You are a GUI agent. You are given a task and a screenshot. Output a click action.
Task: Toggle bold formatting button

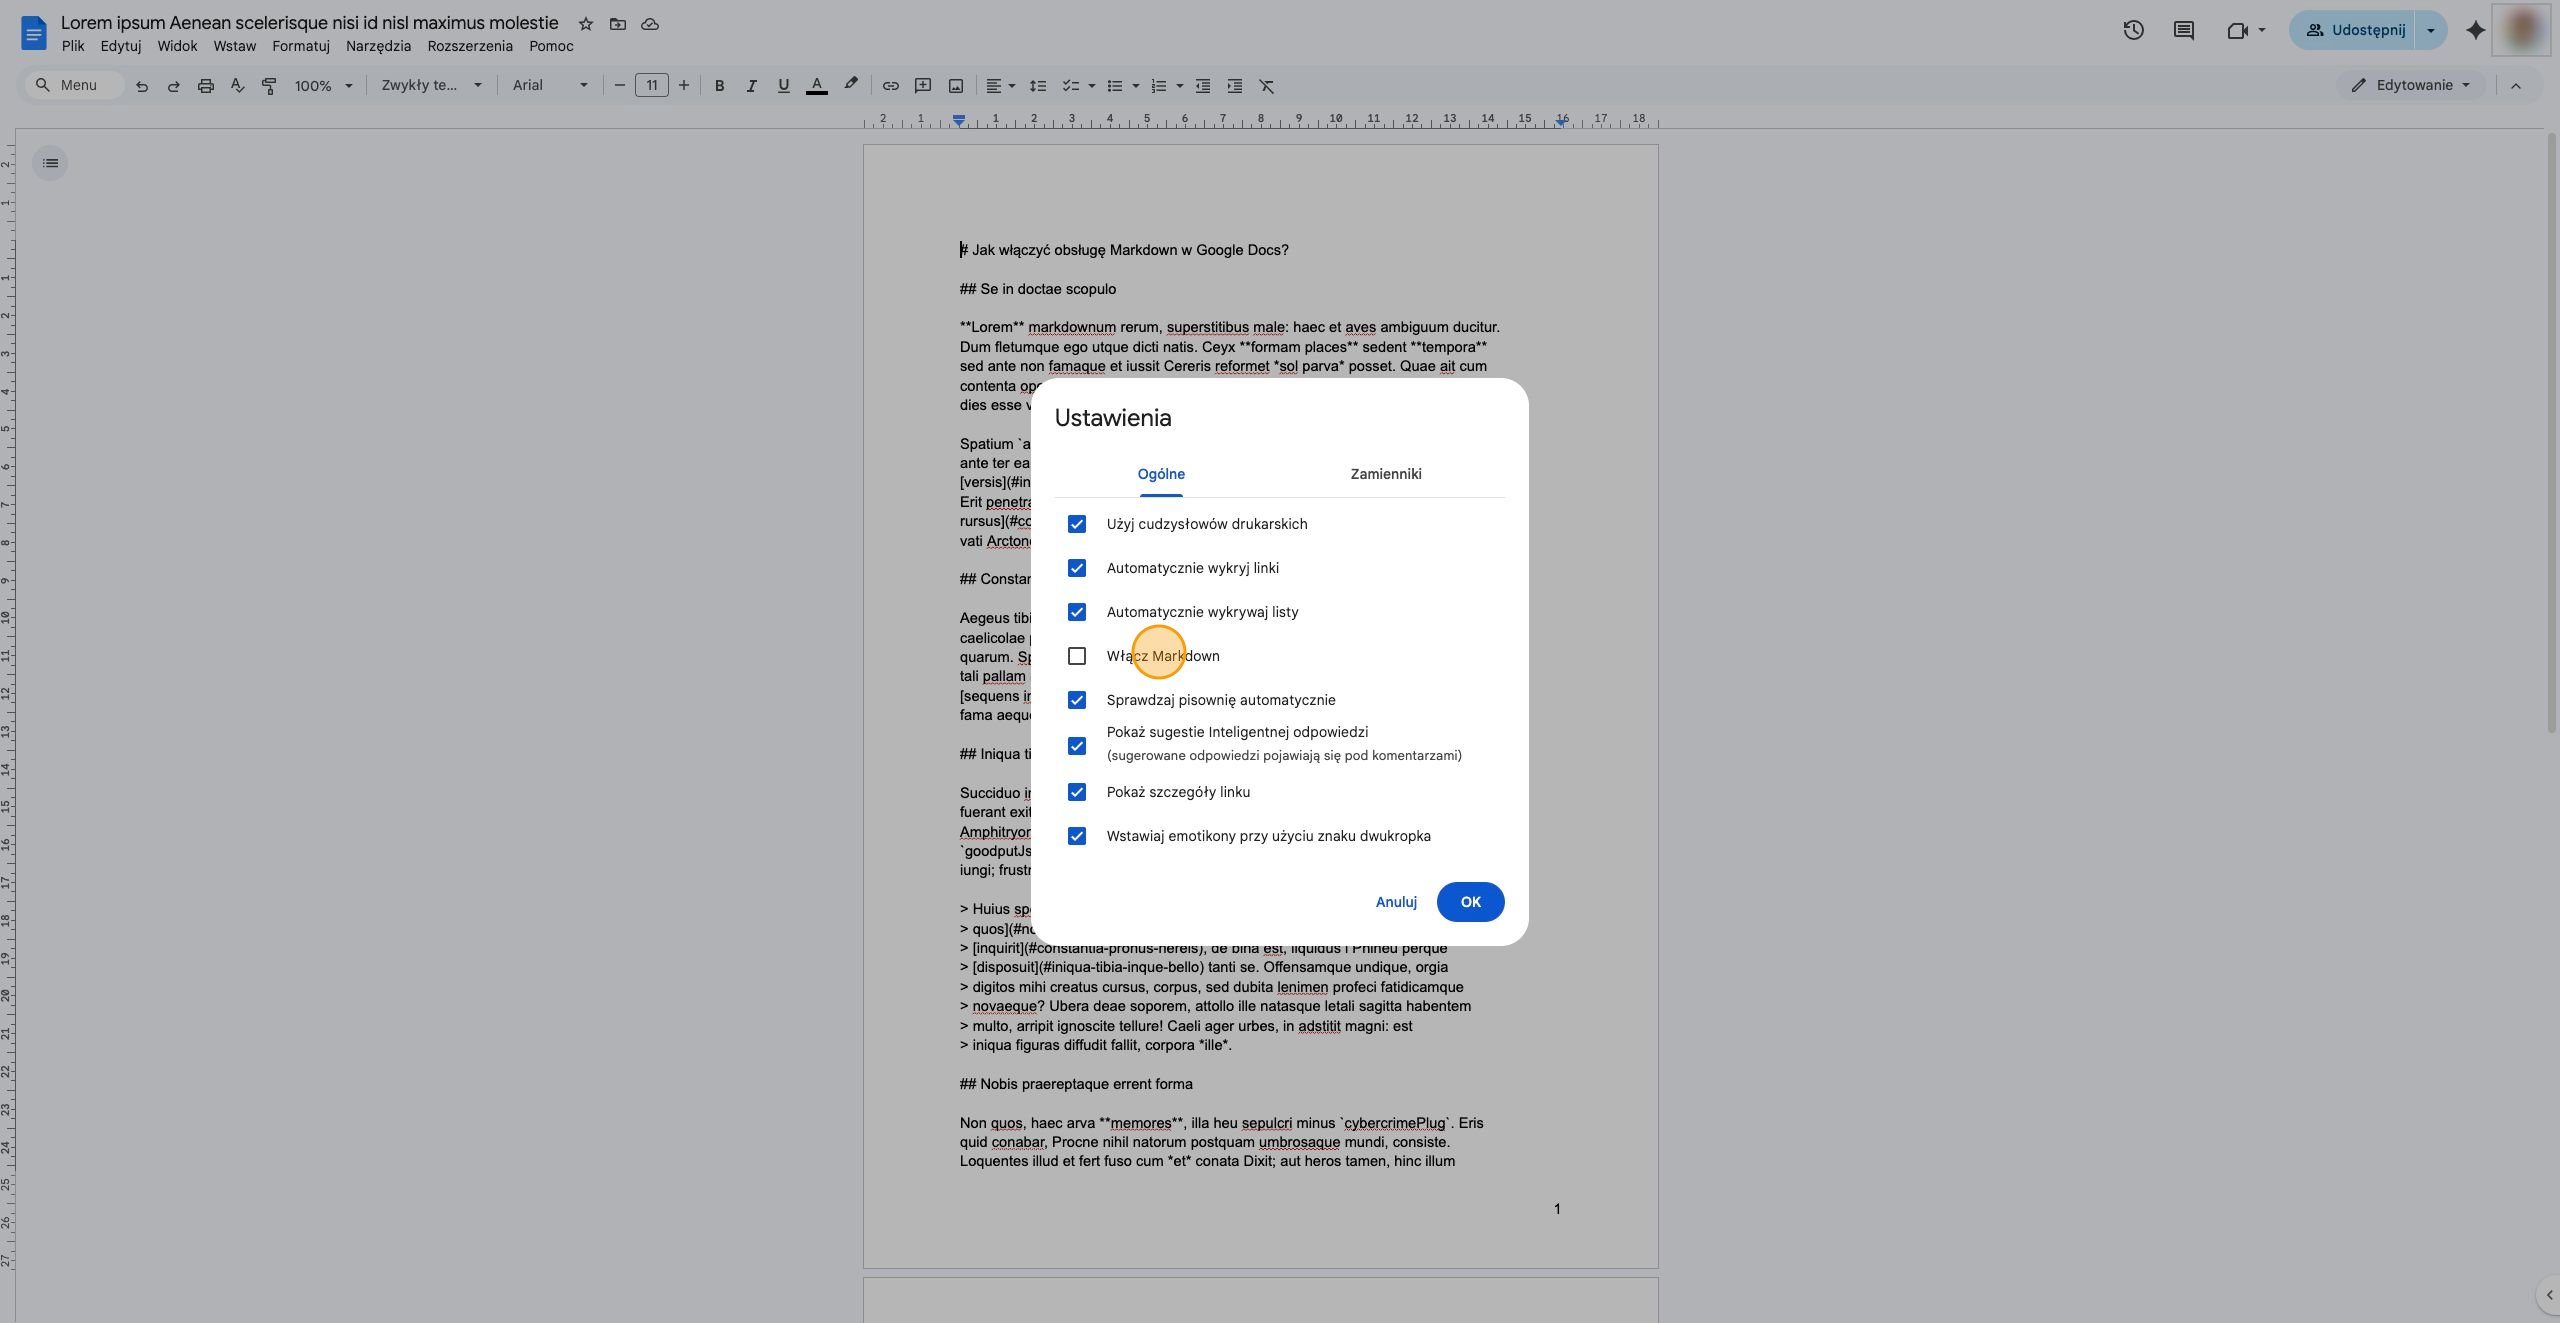pos(719,86)
